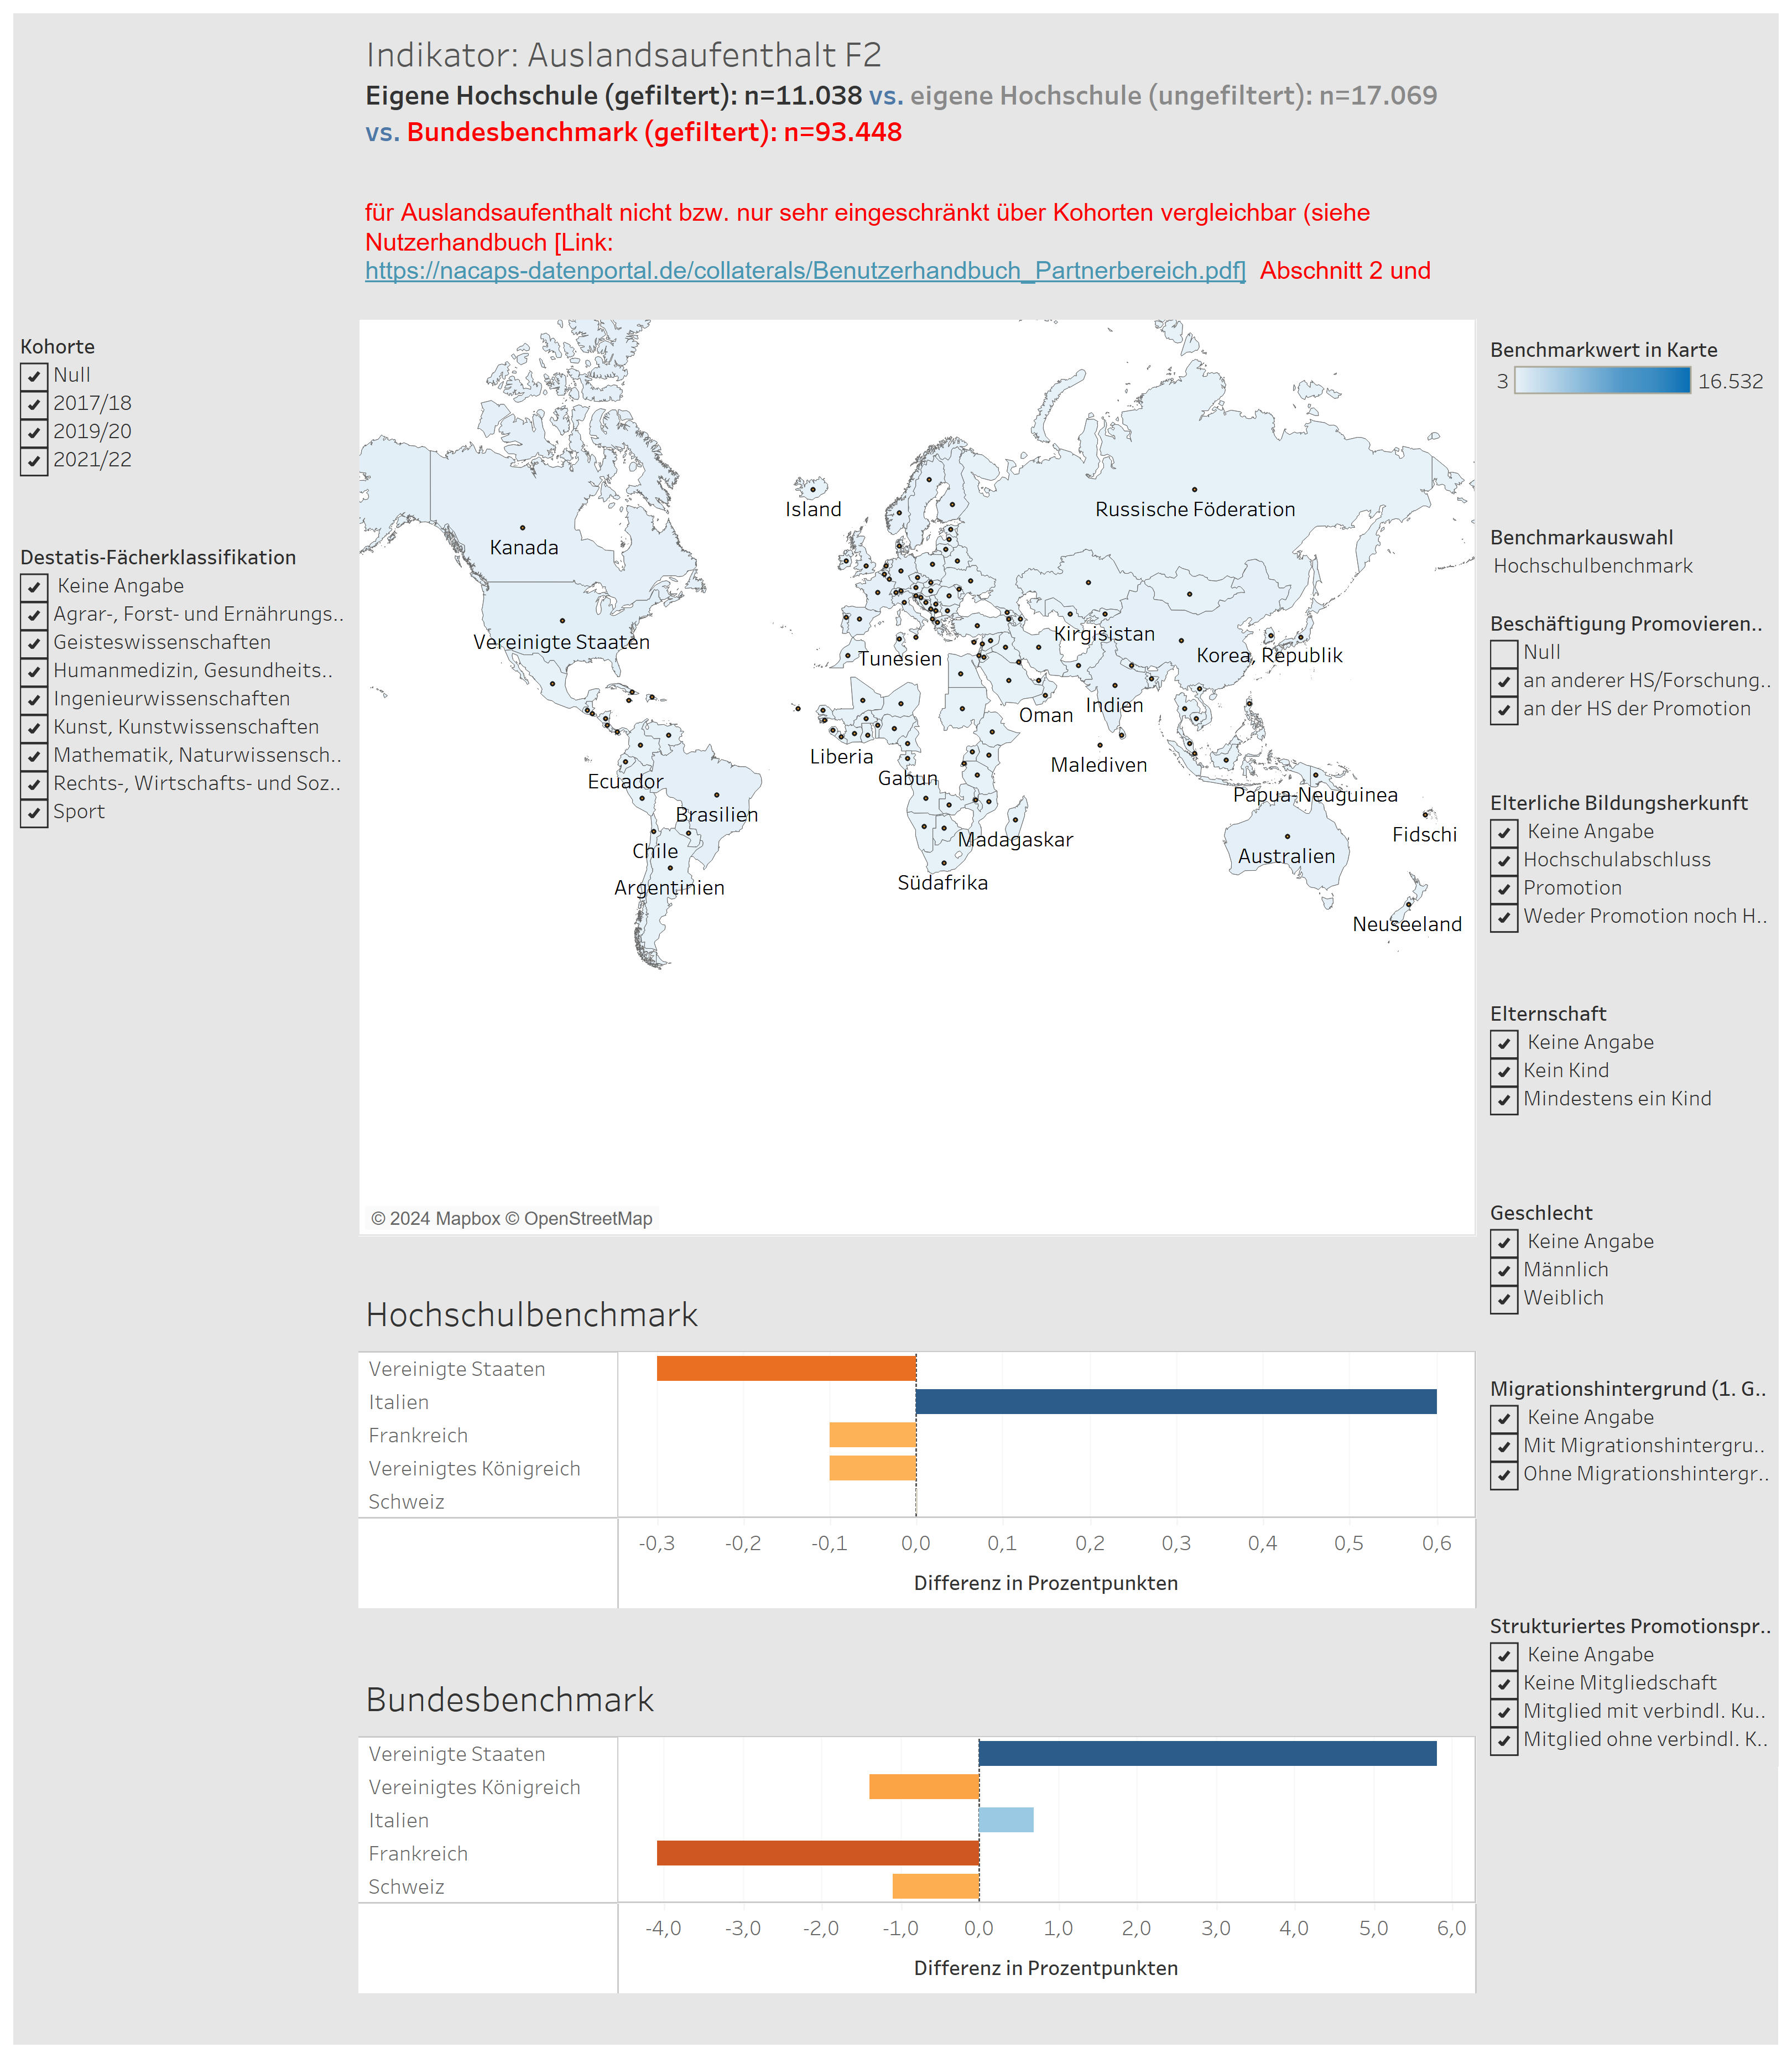Uncheck the Sport subject filter
Image resolution: width=1792 pixels, height=2058 pixels.
pos(34,812)
